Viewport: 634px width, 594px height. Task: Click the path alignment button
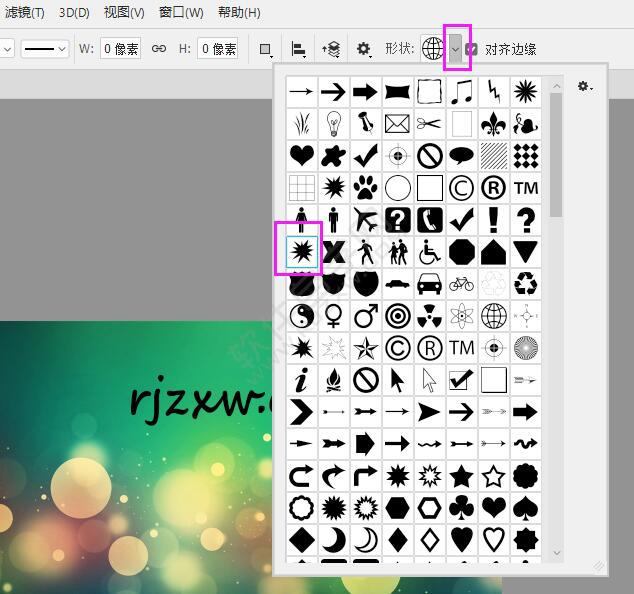298,49
